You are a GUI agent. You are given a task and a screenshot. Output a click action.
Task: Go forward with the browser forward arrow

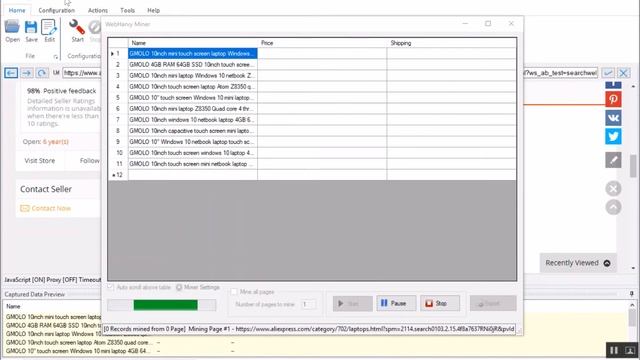coord(27,73)
